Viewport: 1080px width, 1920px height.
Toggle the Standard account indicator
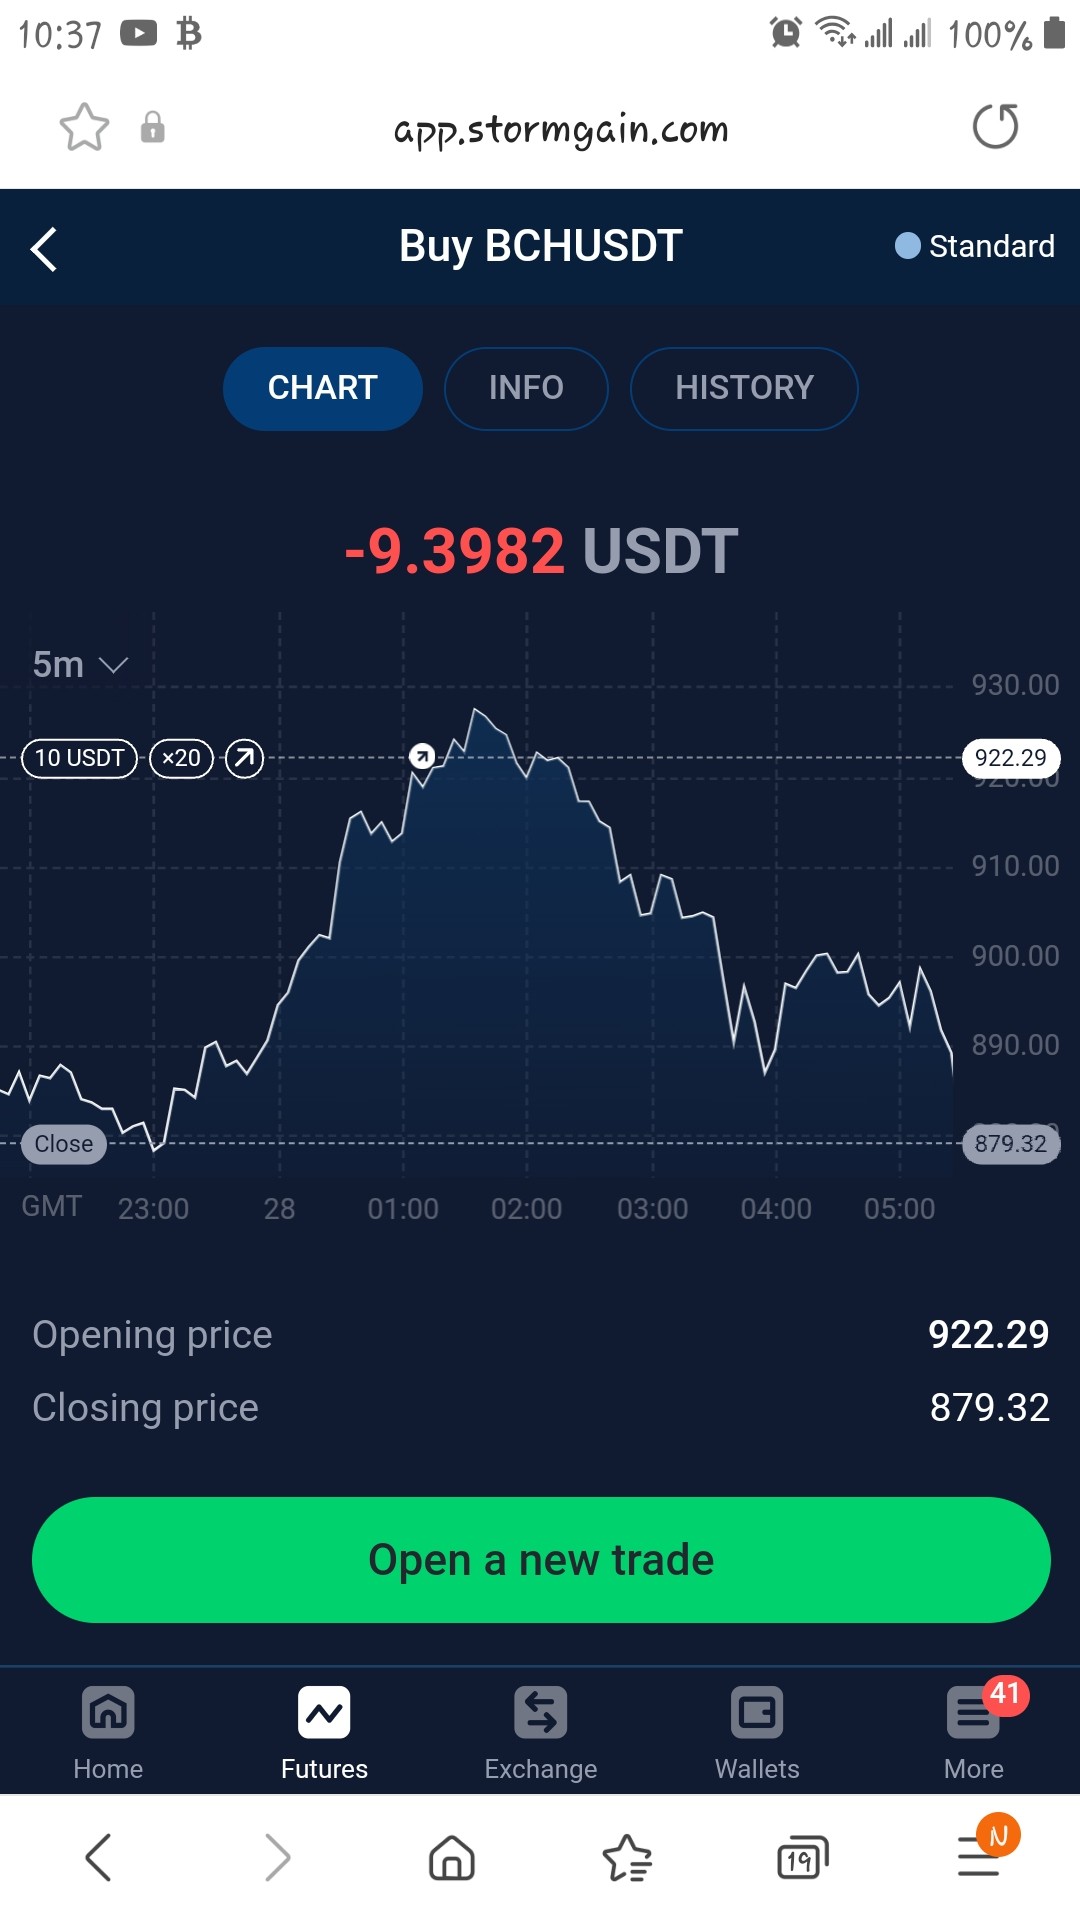point(974,246)
